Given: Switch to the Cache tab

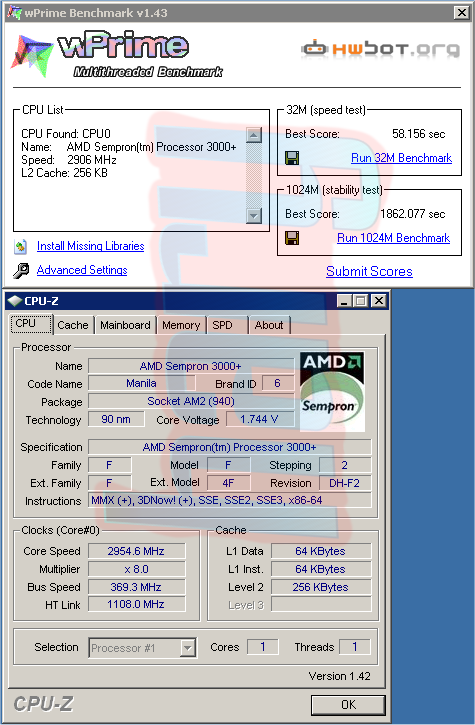Looking at the screenshot, I should pyautogui.click(x=73, y=325).
